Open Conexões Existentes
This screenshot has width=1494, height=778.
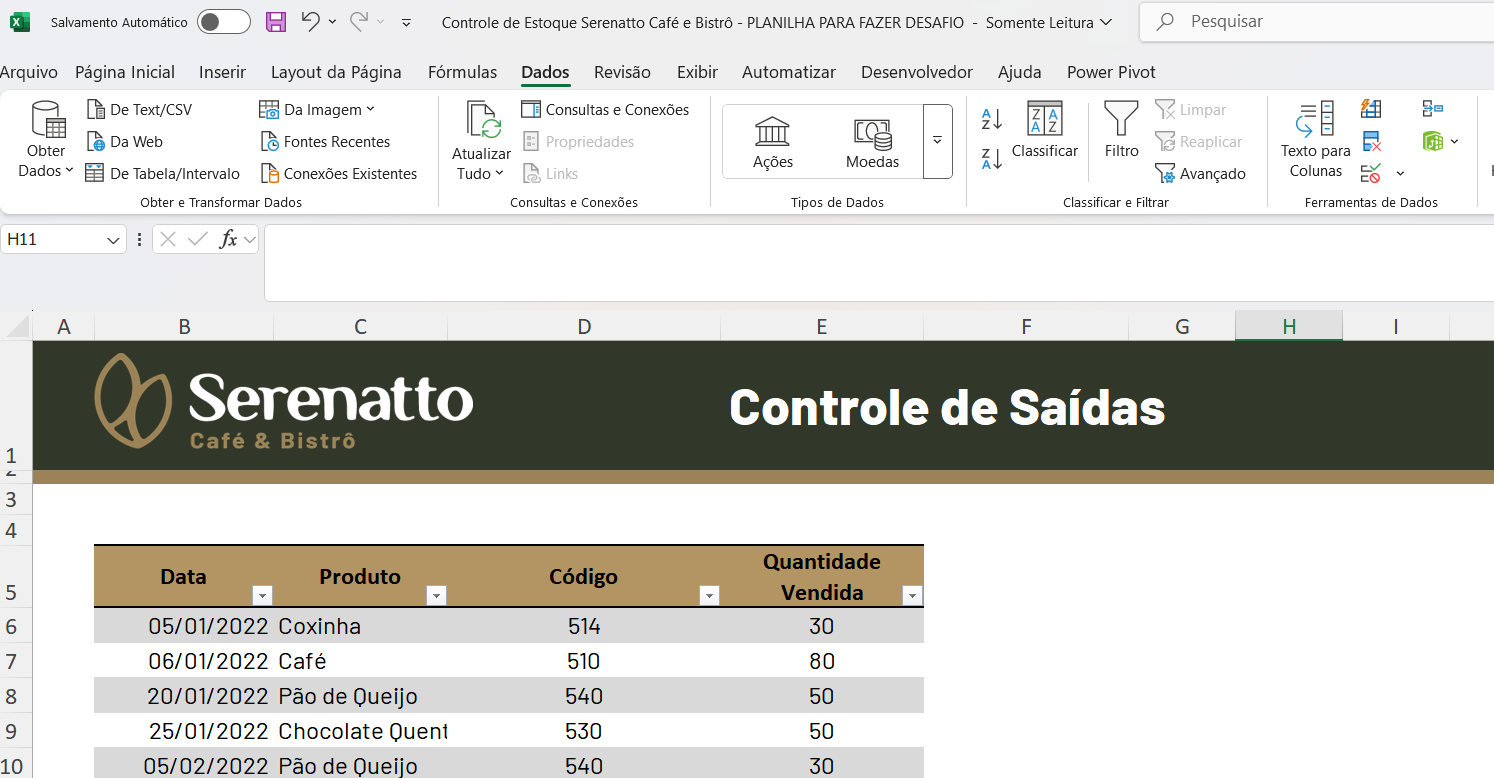click(338, 173)
